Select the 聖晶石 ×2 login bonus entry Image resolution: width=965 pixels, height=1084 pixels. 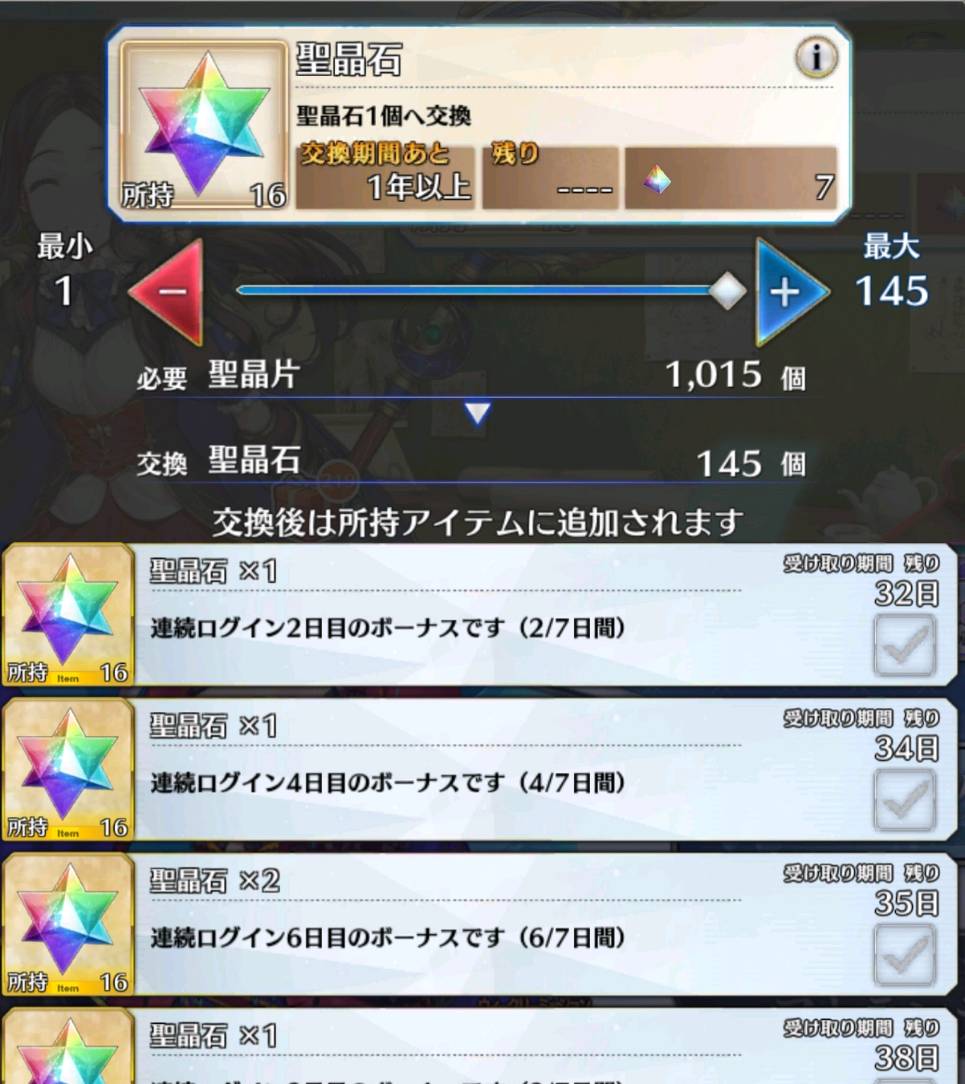tap(480, 924)
